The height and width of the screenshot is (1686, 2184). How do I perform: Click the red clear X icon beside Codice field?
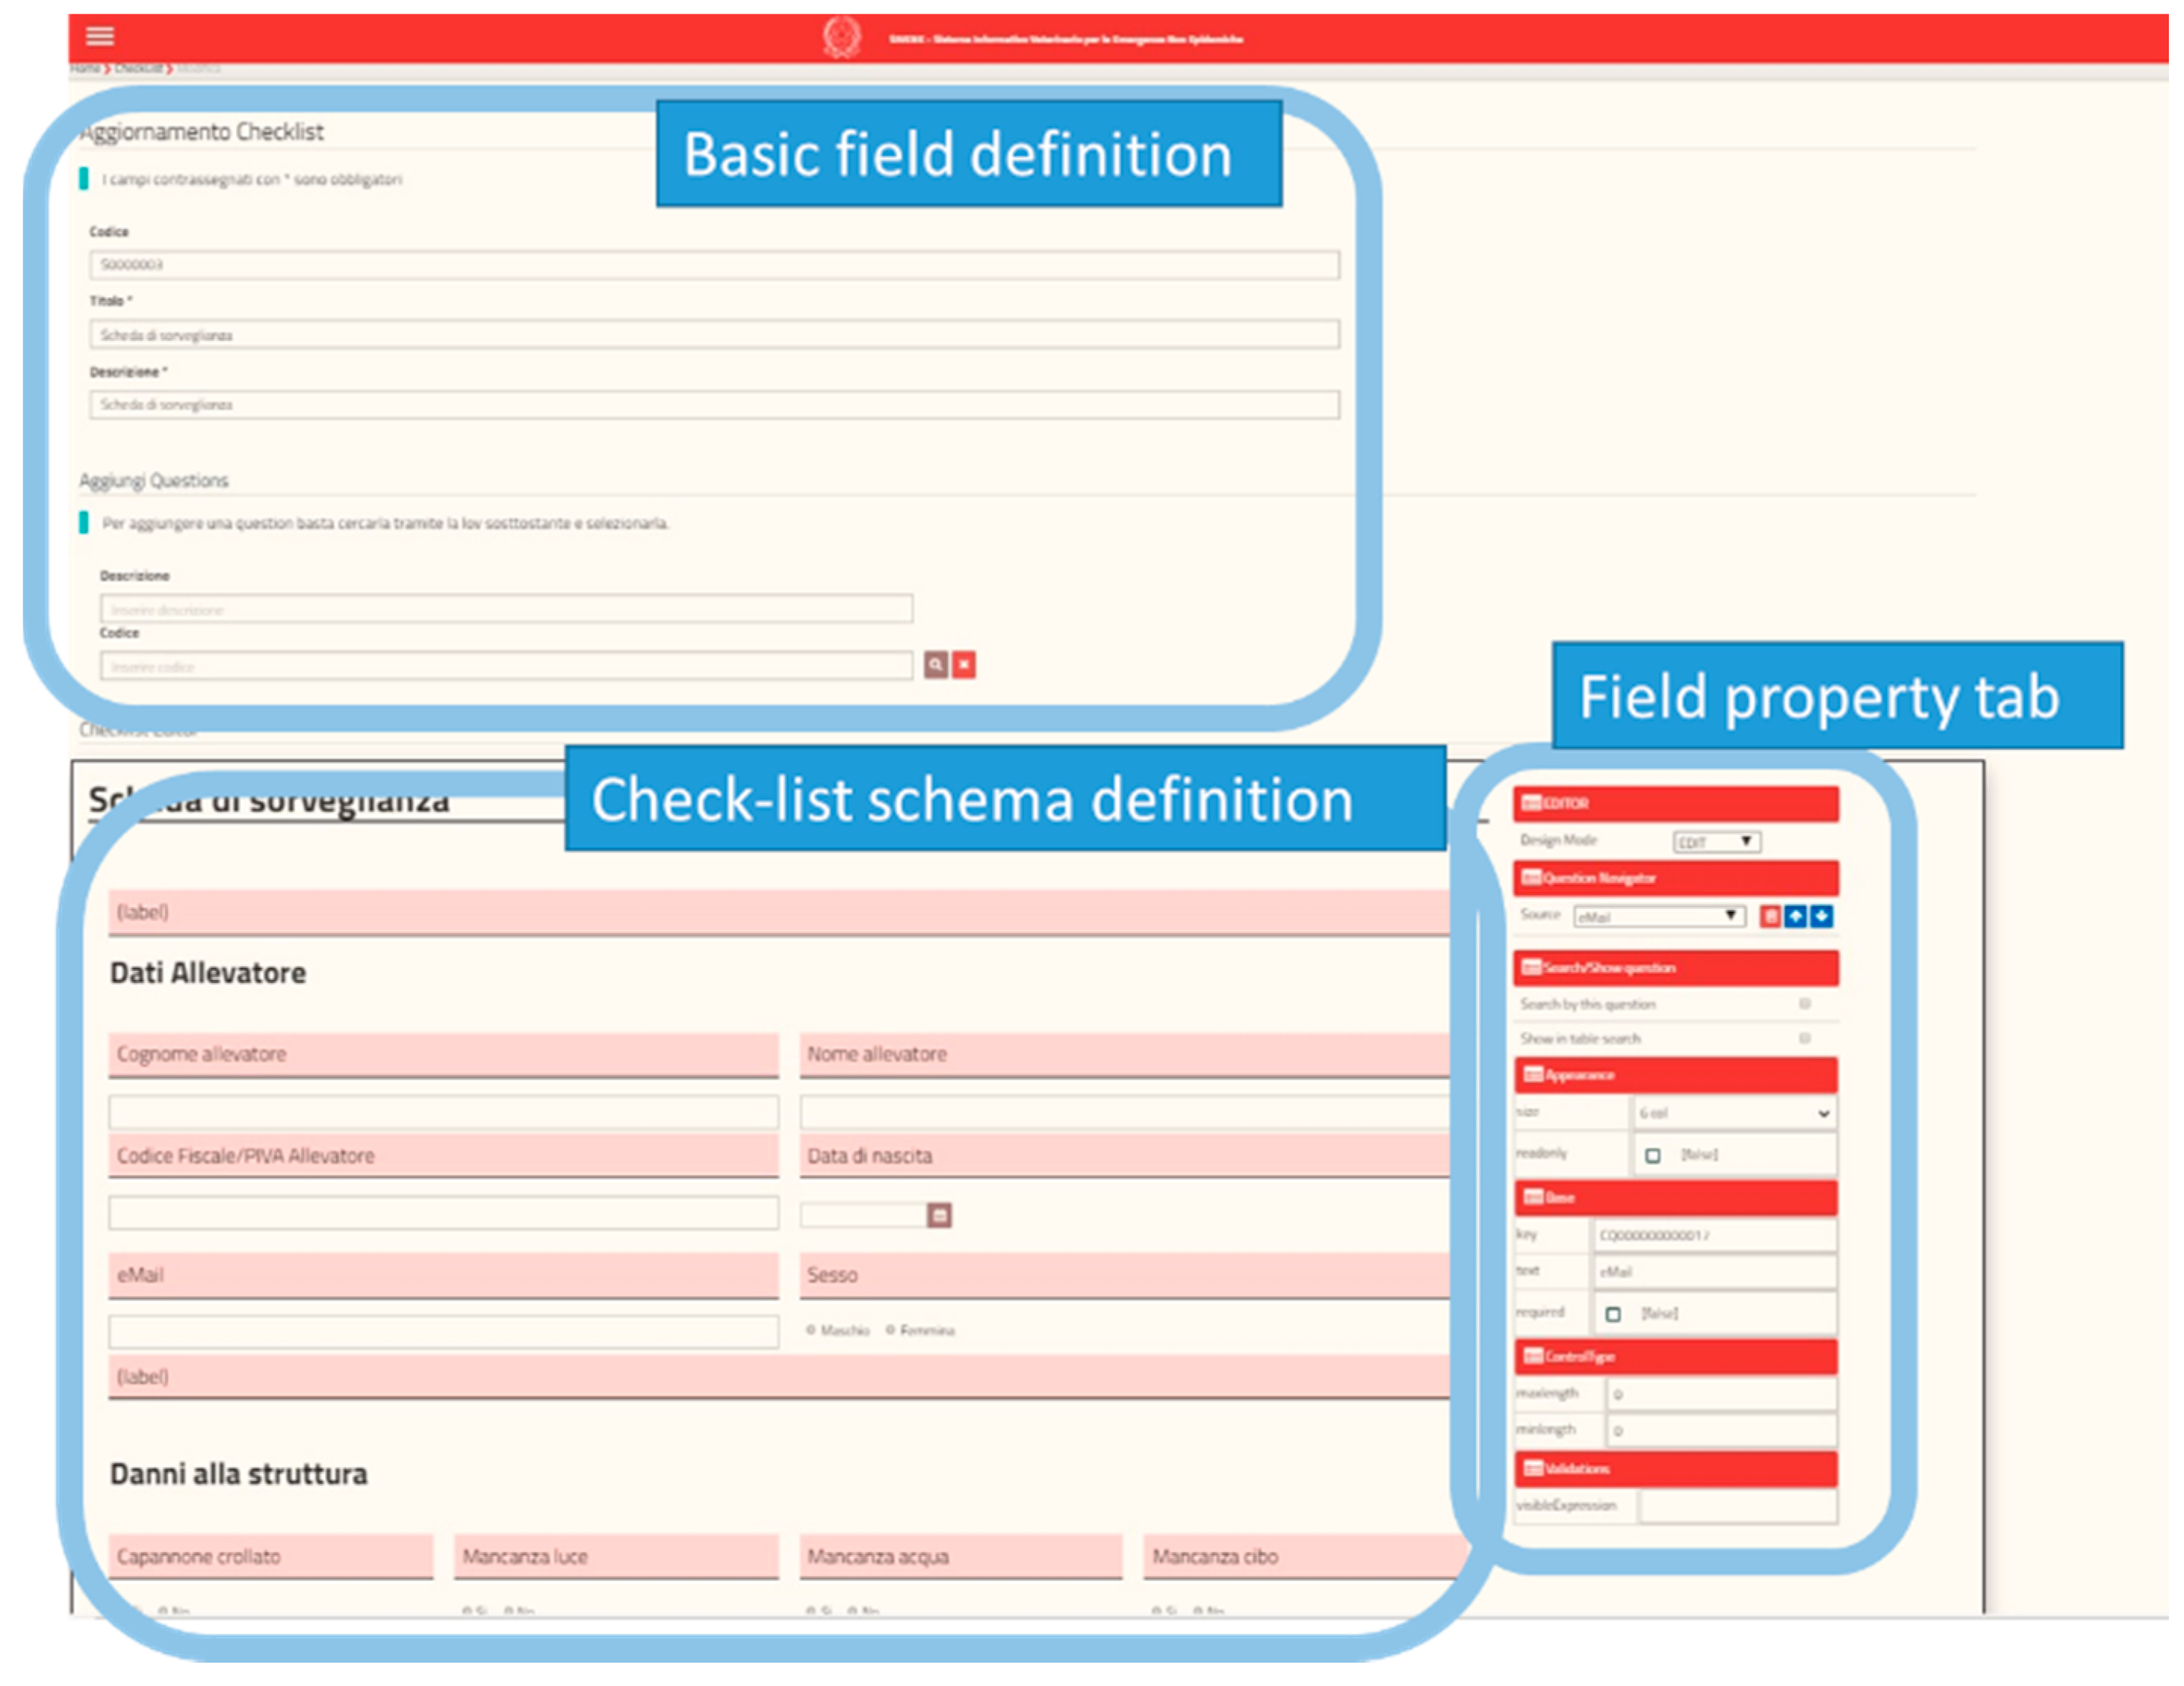[964, 665]
